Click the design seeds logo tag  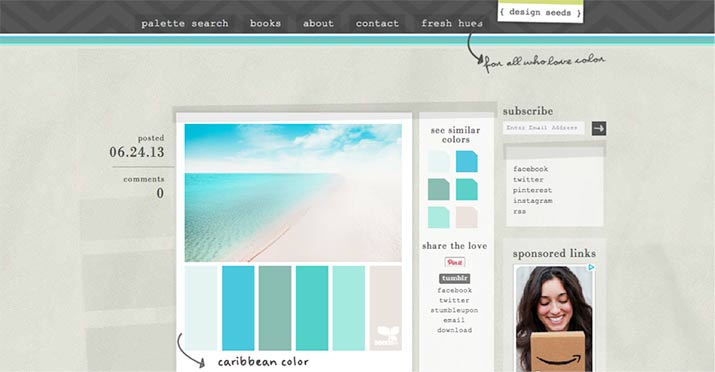click(x=540, y=11)
